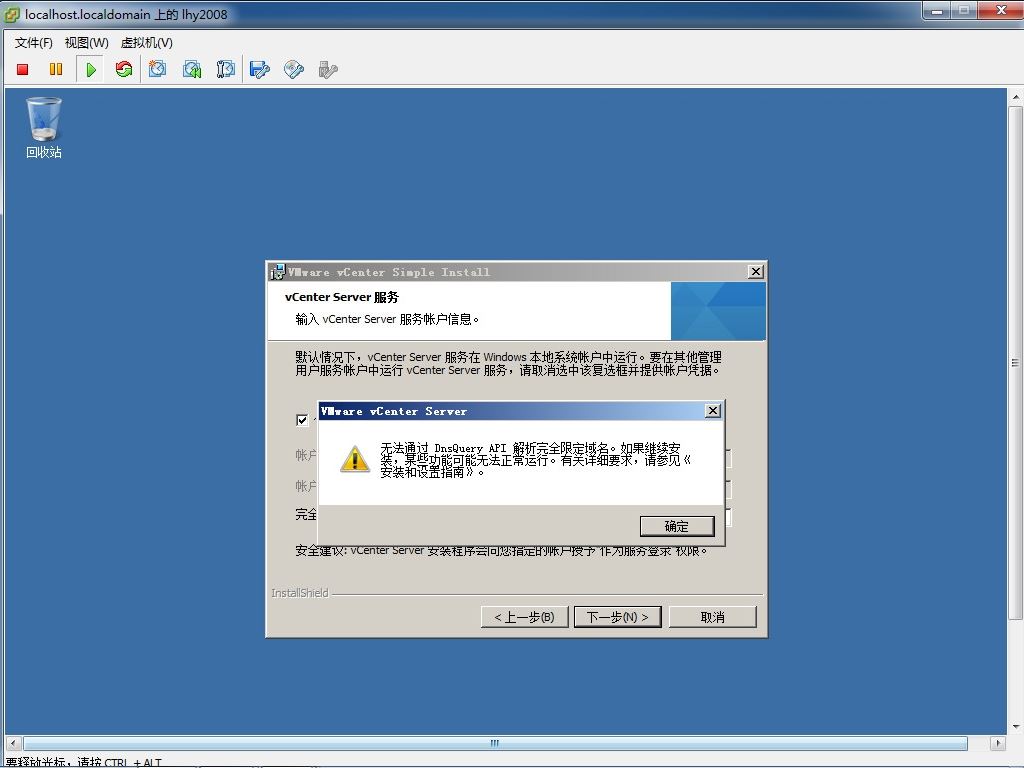The image size is (1024, 768).
Task: Click the InstallShield label
Action: click(x=300, y=593)
